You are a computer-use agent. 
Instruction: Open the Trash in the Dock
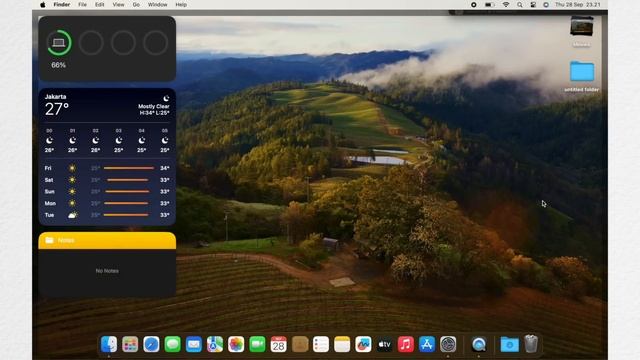click(x=531, y=344)
